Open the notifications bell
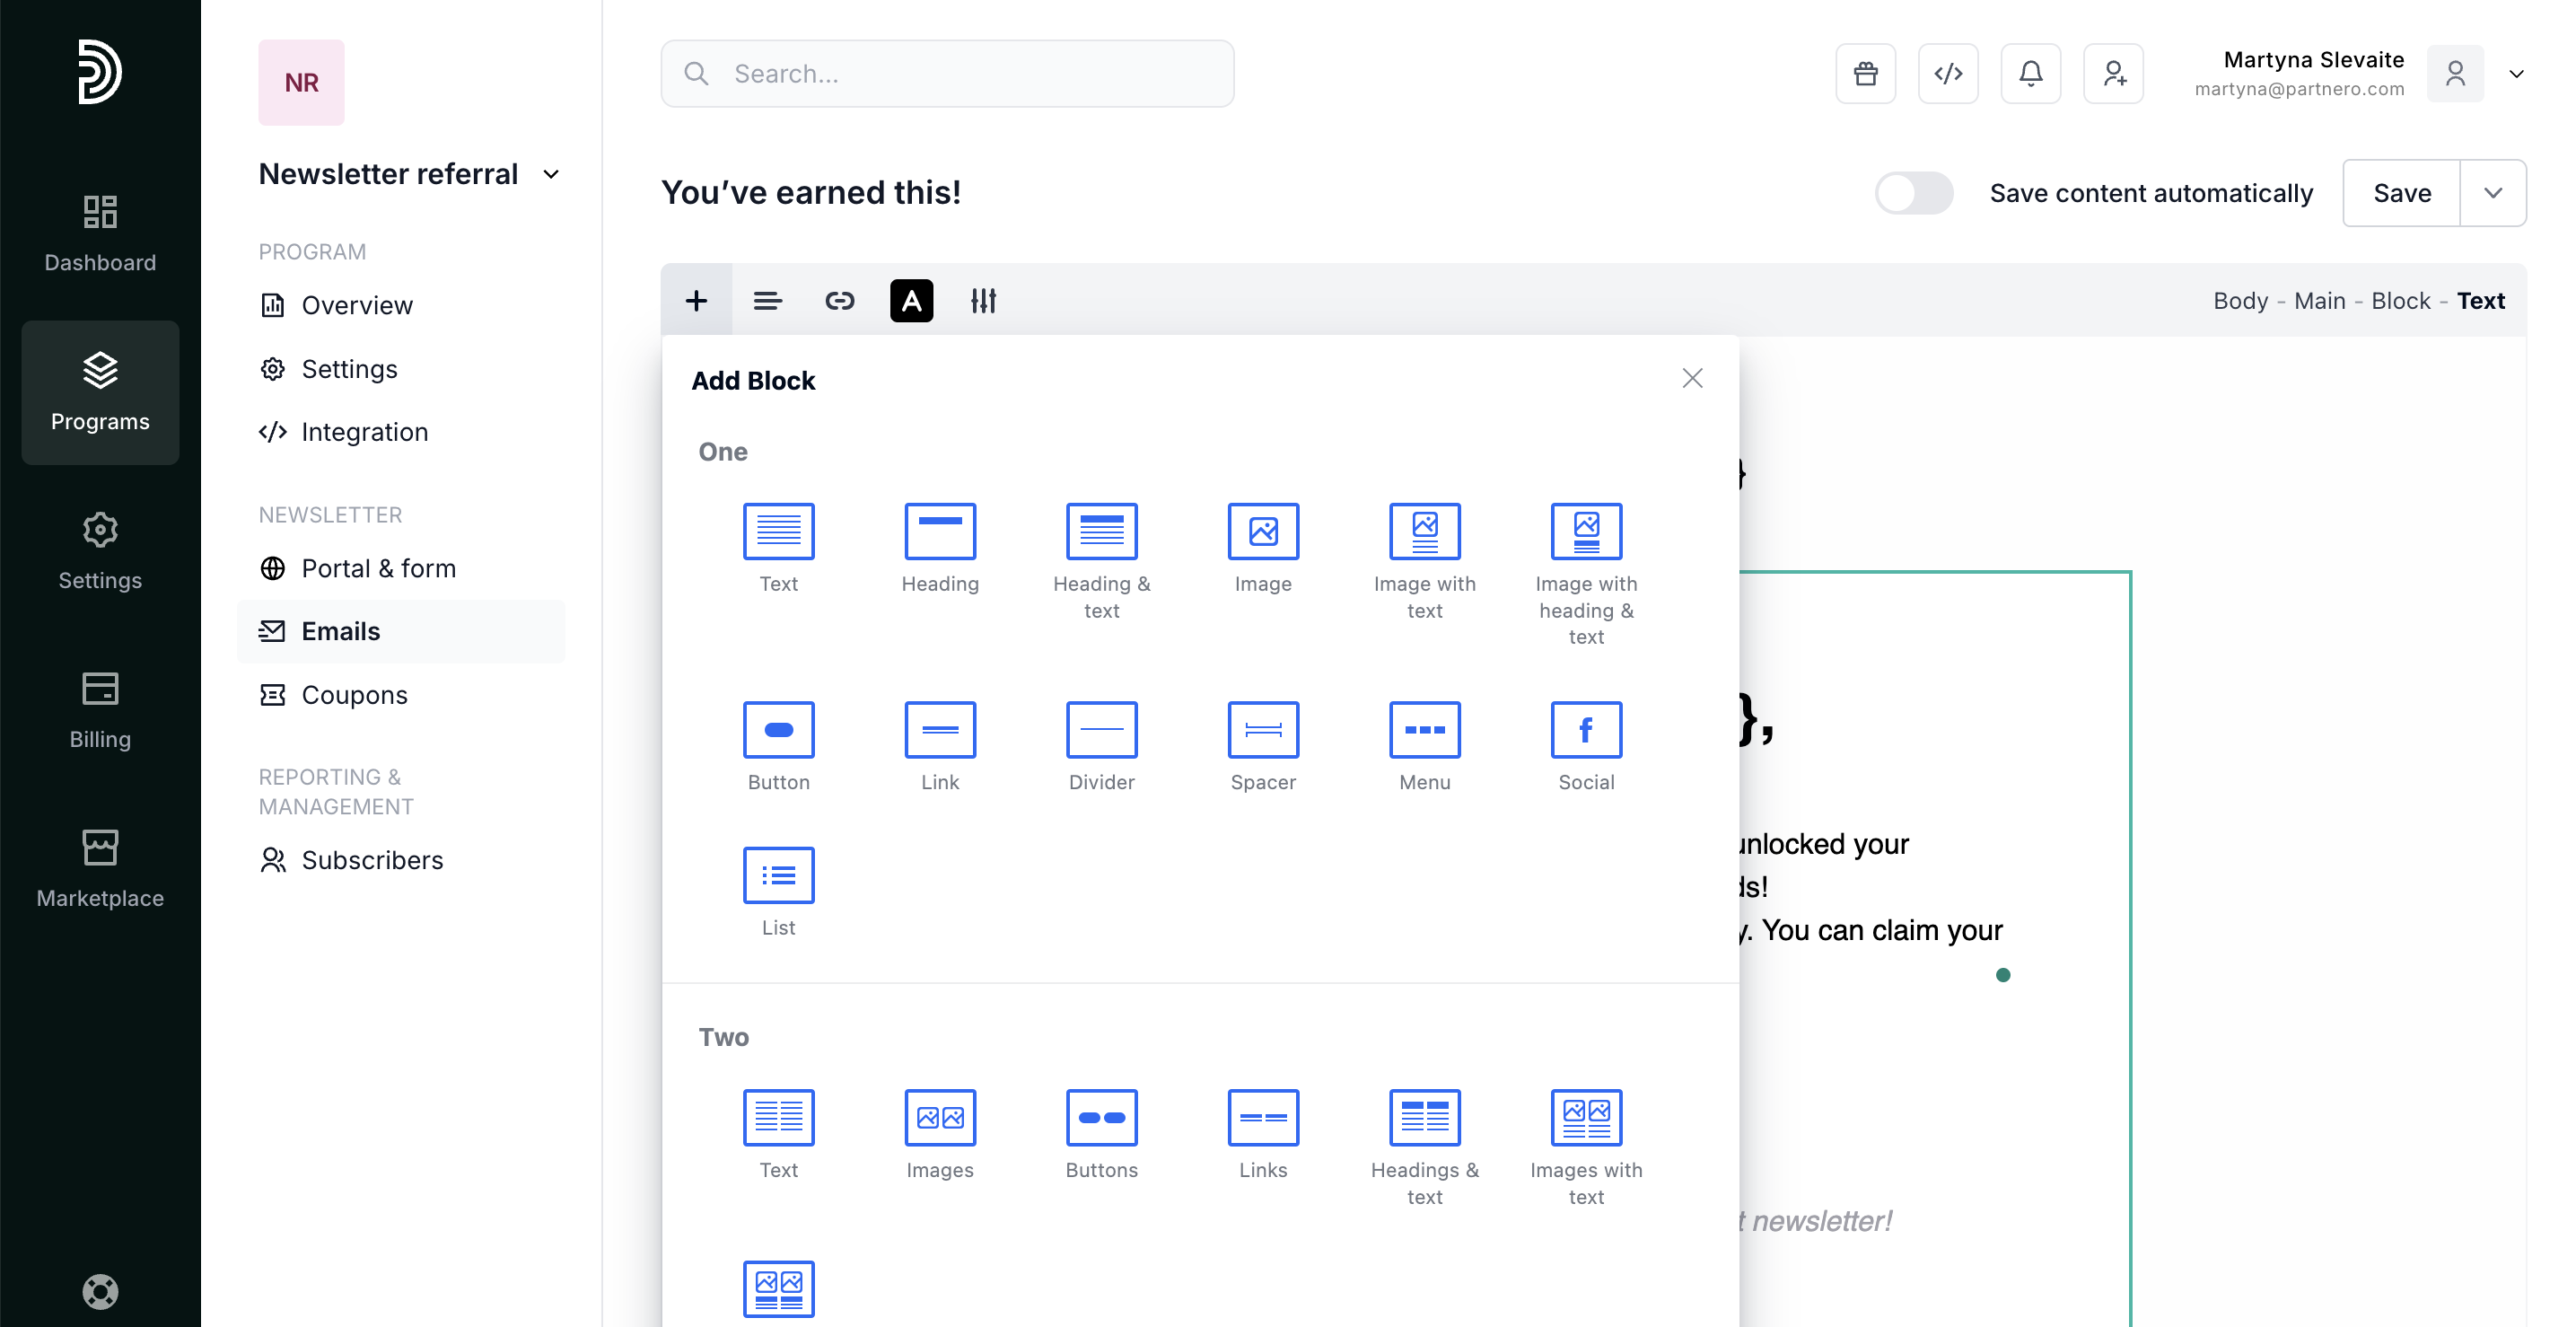Viewport: 2576px width, 1327px height. (2030, 73)
